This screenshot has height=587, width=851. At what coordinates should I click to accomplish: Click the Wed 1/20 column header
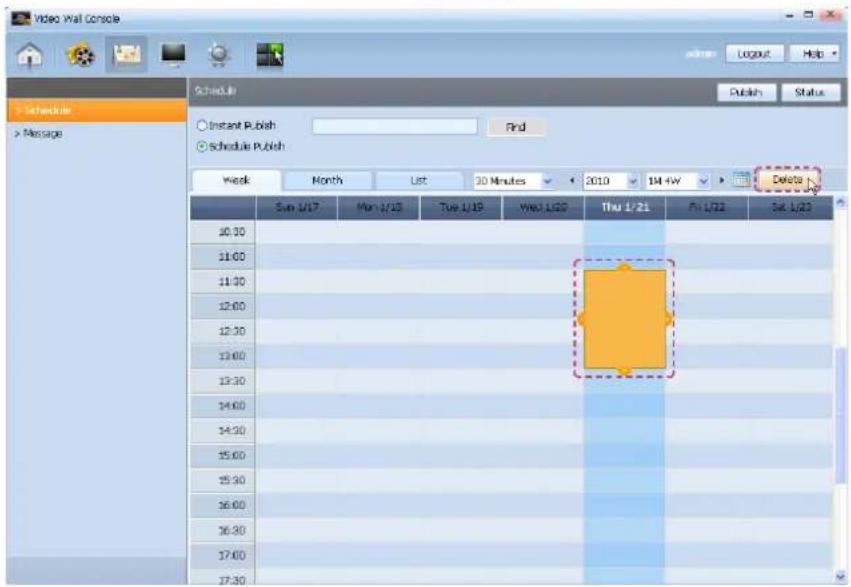point(543,208)
